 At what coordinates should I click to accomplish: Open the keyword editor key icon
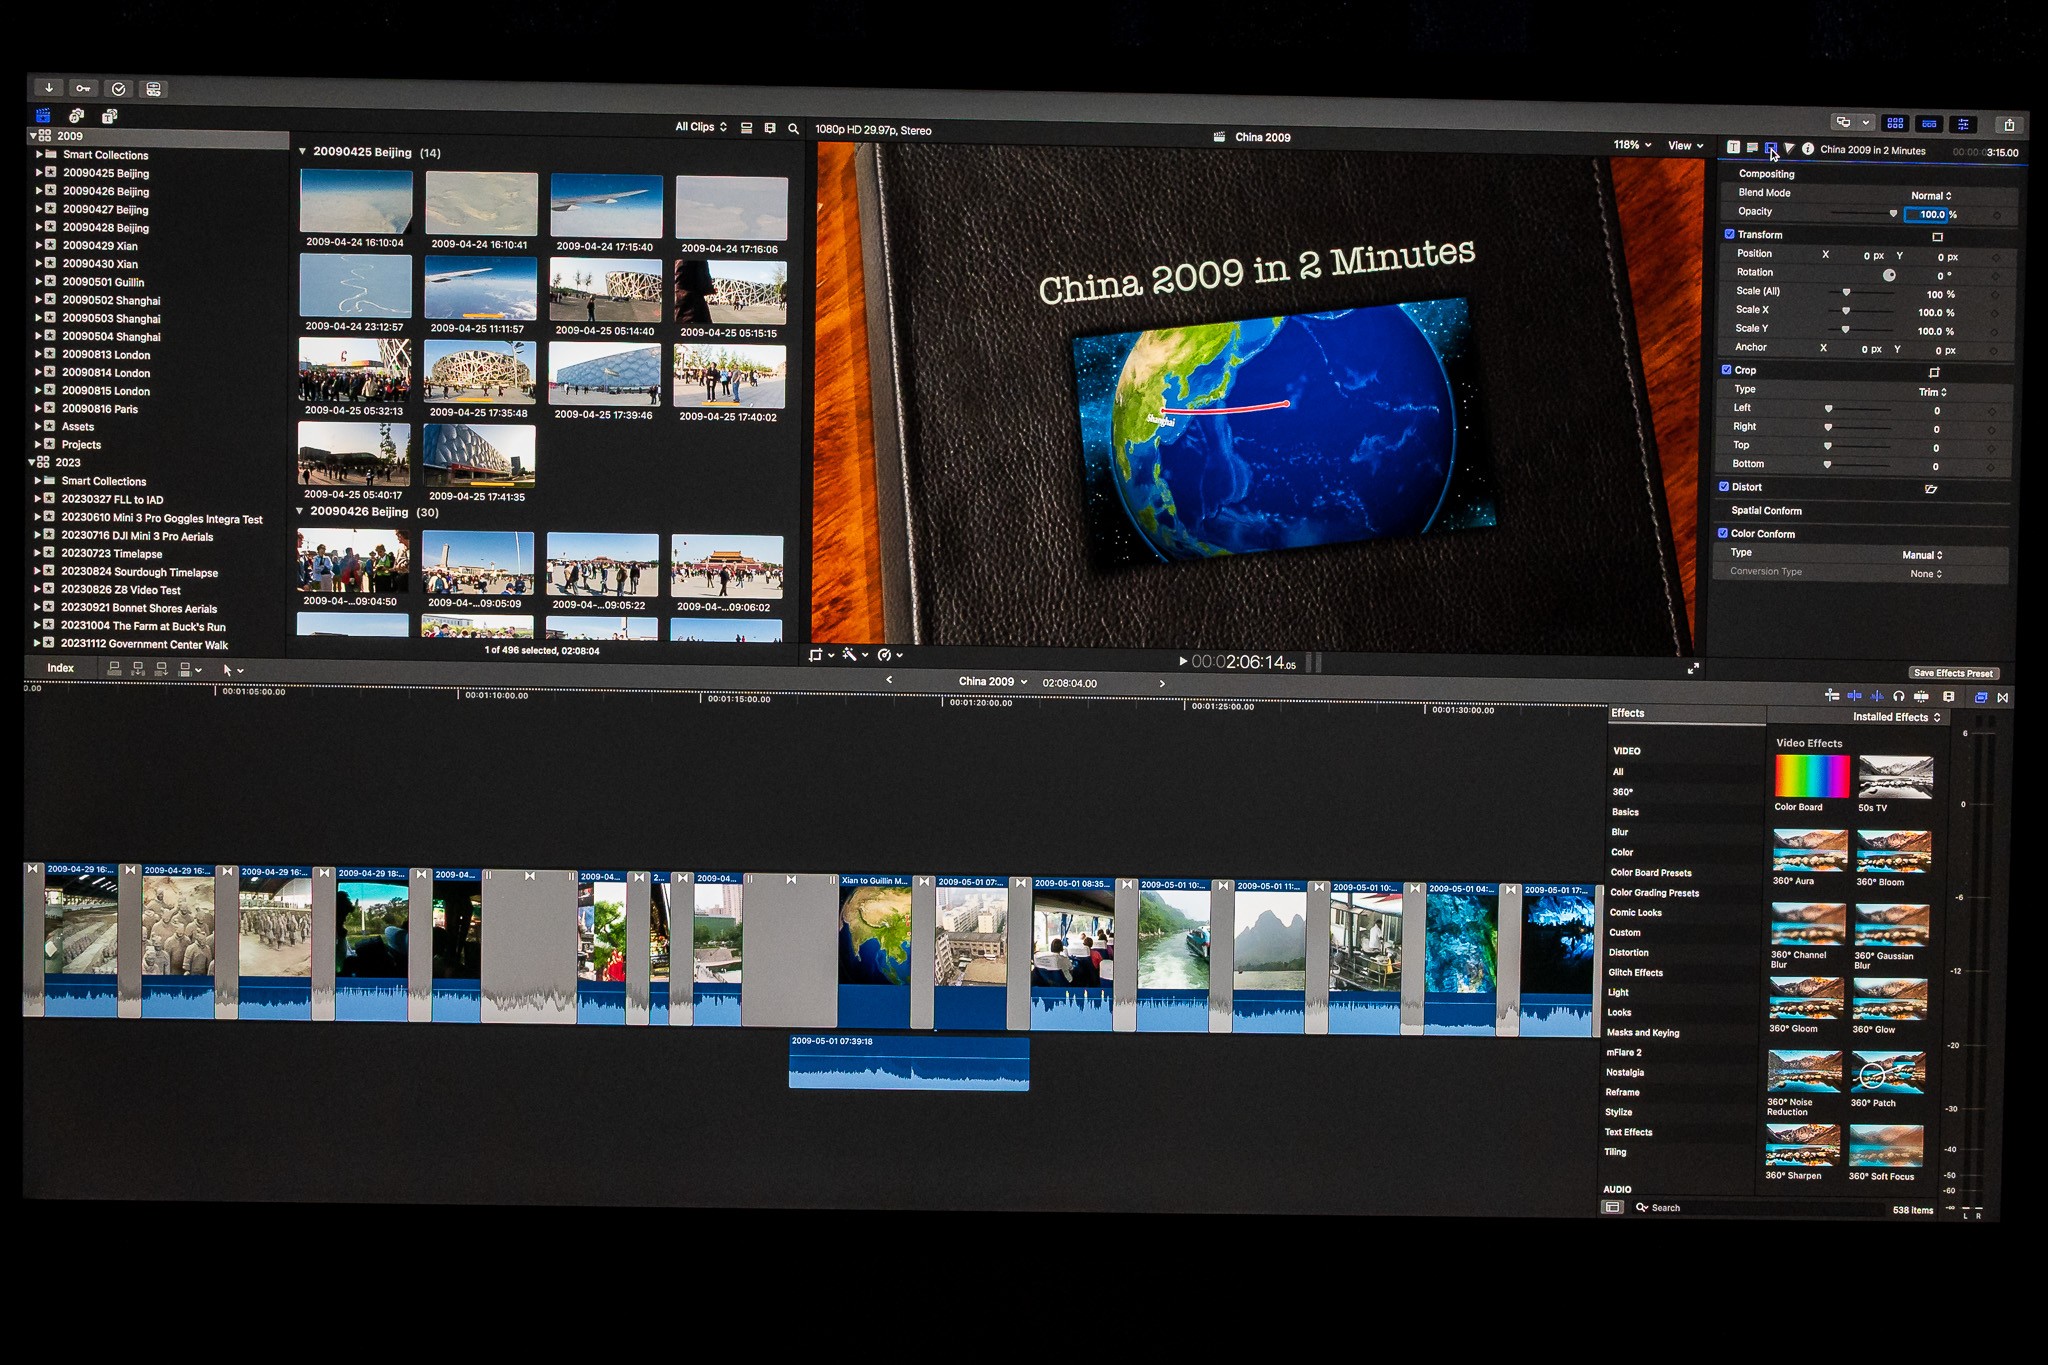[x=83, y=88]
